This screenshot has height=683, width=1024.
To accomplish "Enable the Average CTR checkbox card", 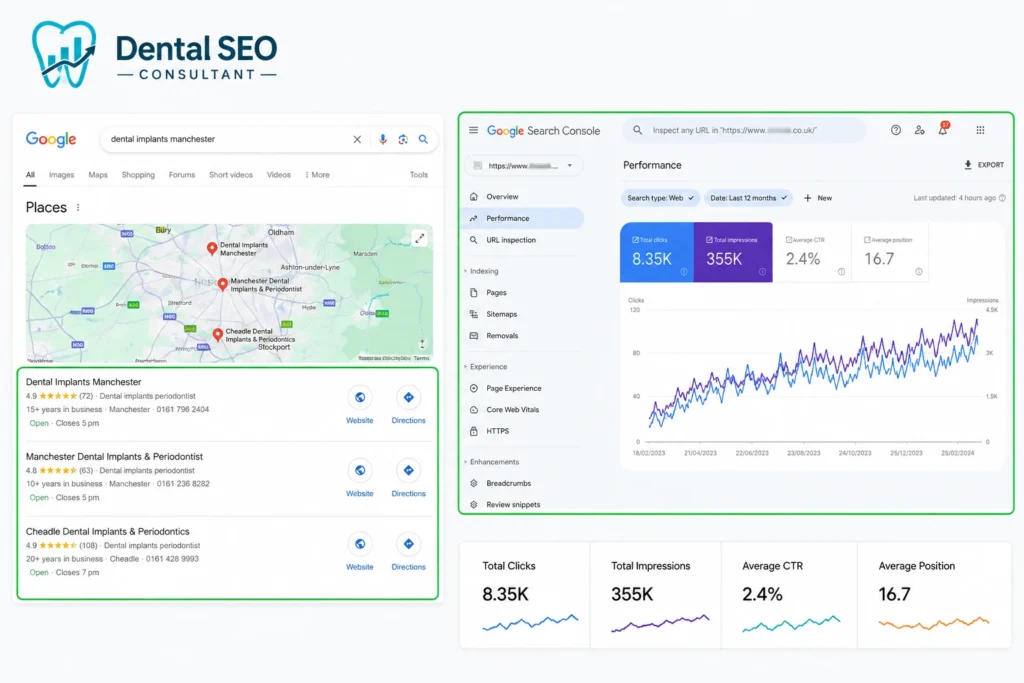I will pyautogui.click(x=812, y=252).
